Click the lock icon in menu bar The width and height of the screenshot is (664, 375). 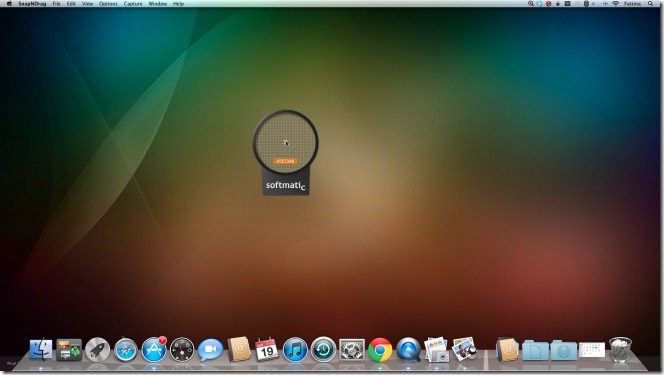pos(558,3)
